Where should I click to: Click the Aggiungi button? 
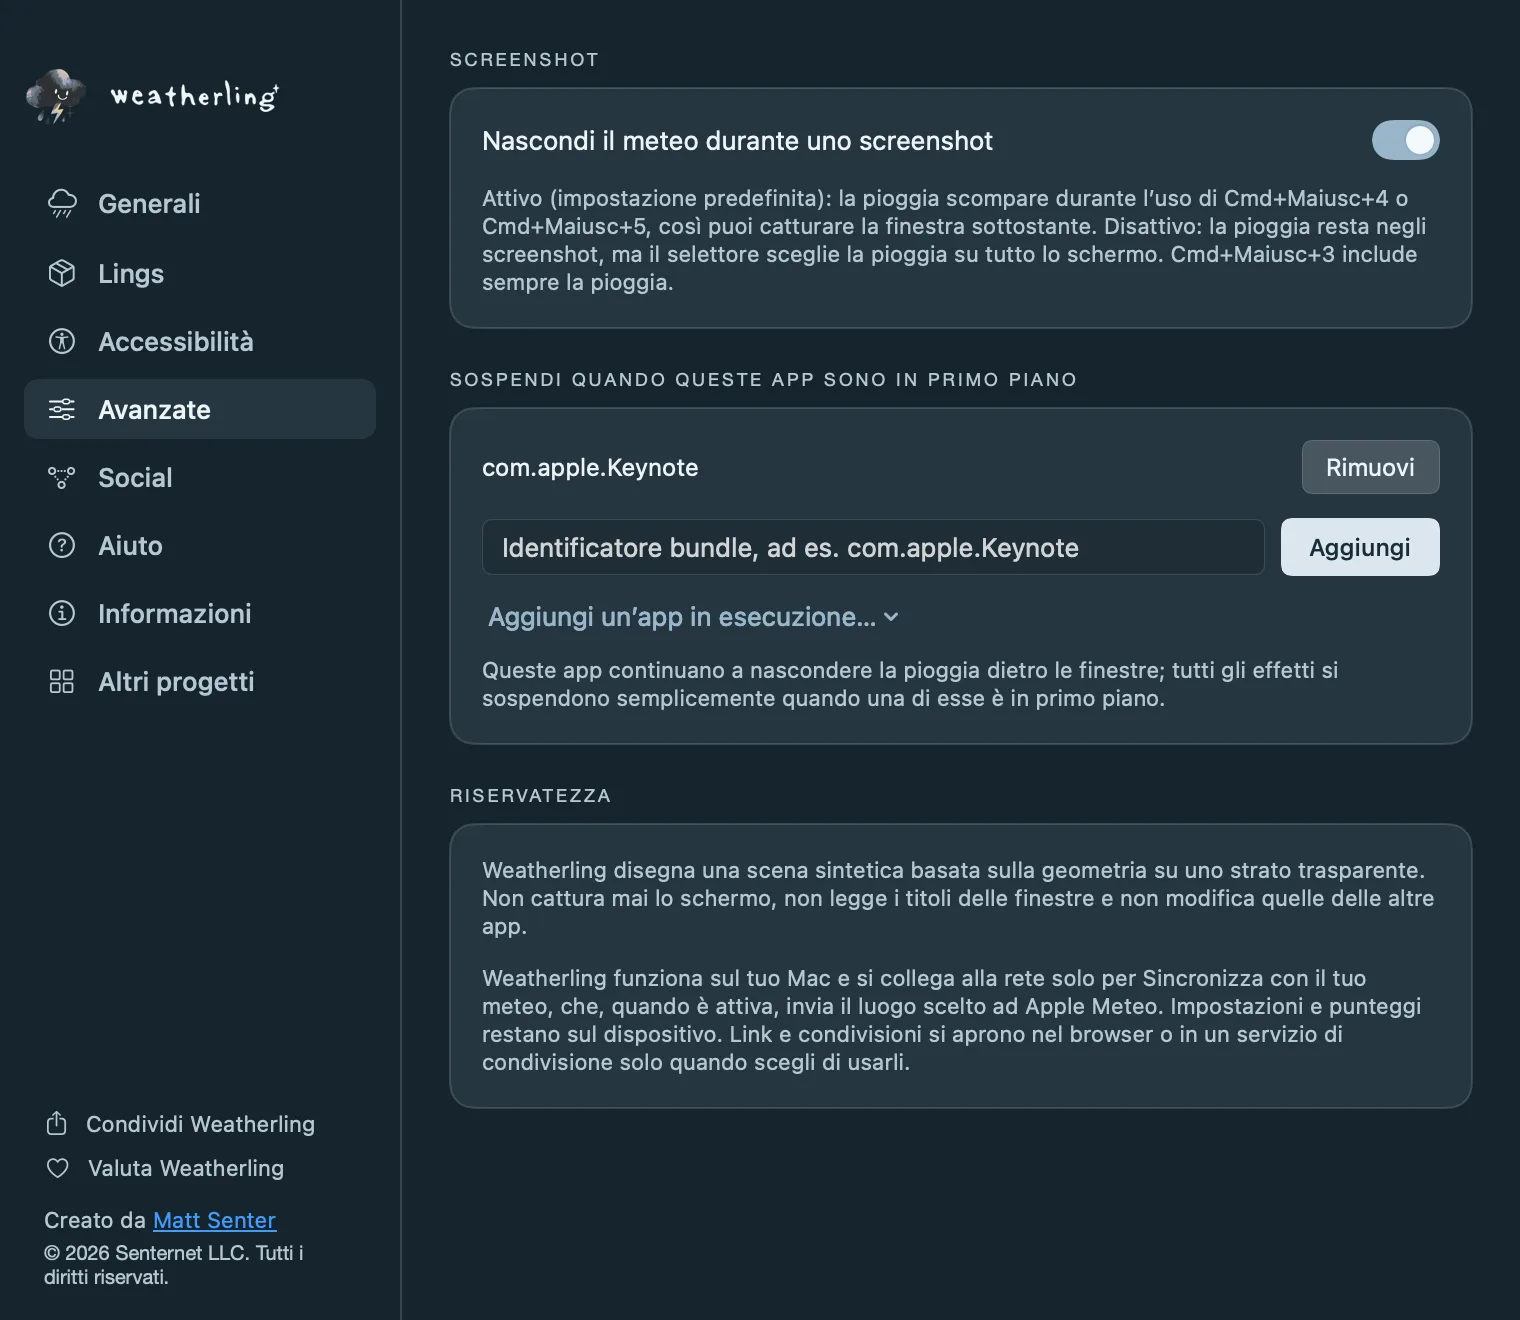pos(1360,547)
